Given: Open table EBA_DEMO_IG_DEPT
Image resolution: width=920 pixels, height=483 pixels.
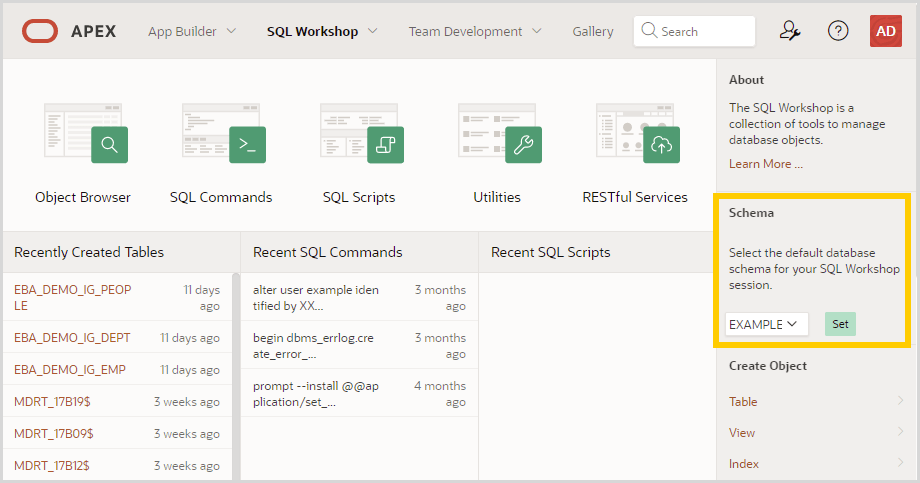Looking at the screenshot, I should 72,337.
